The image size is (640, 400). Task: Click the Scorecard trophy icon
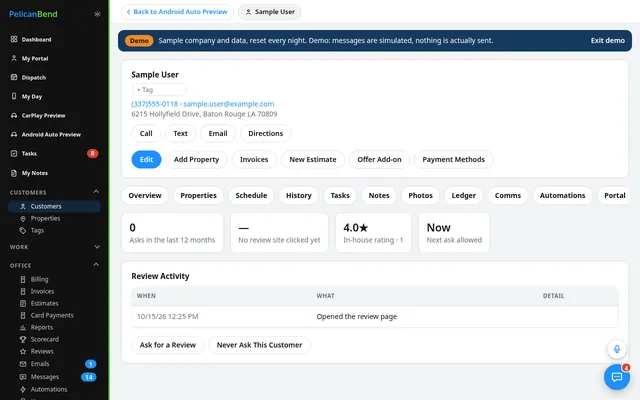[23, 339]
